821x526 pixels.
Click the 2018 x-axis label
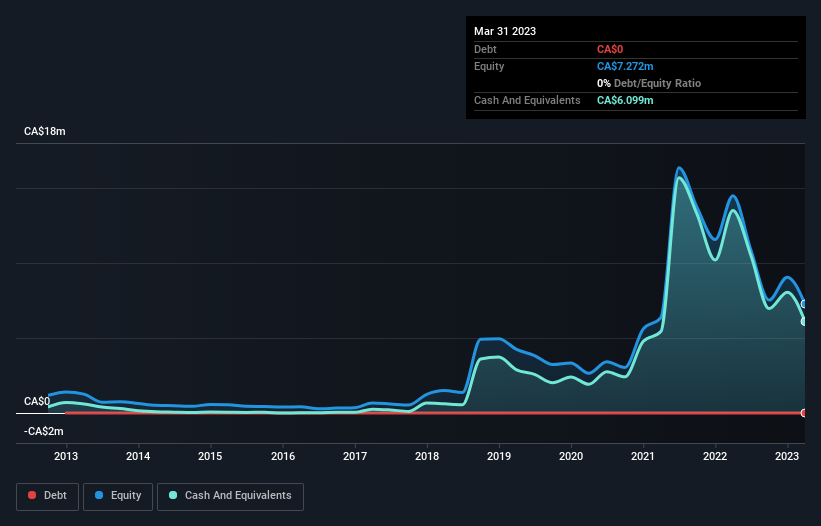point(427,456)
